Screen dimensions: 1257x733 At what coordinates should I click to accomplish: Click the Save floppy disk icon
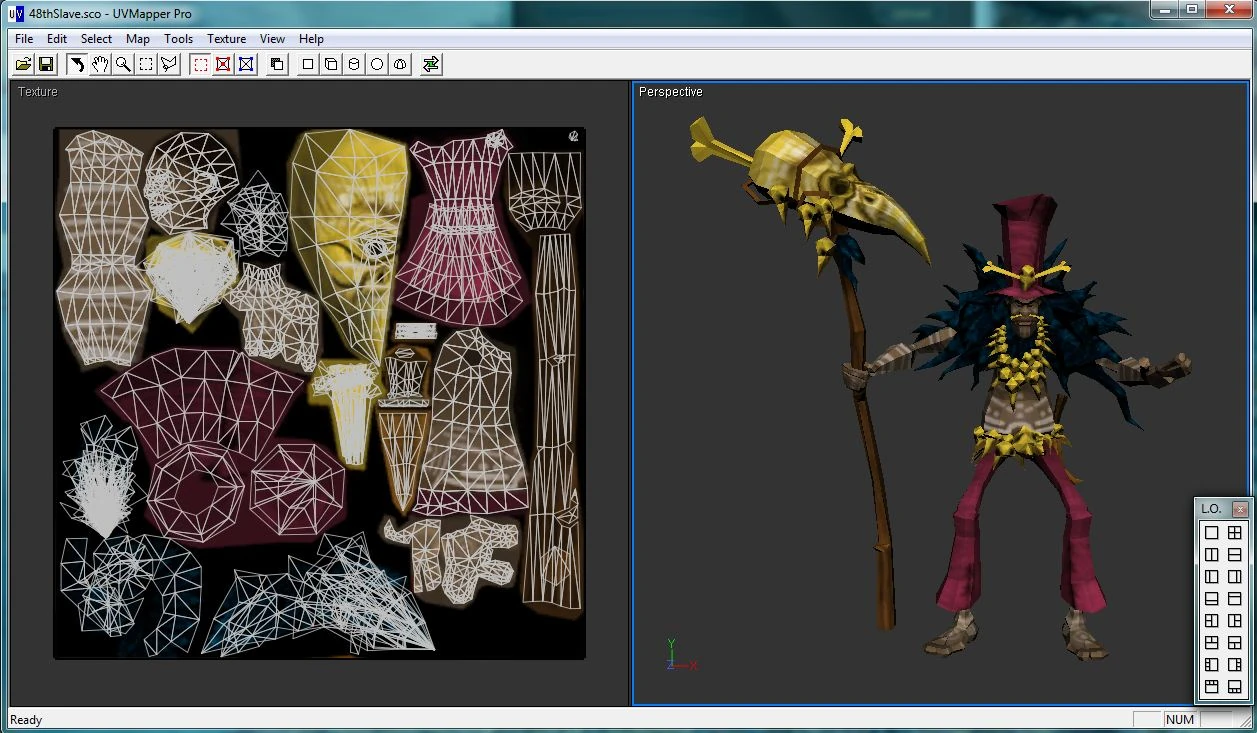pos(46,64)
